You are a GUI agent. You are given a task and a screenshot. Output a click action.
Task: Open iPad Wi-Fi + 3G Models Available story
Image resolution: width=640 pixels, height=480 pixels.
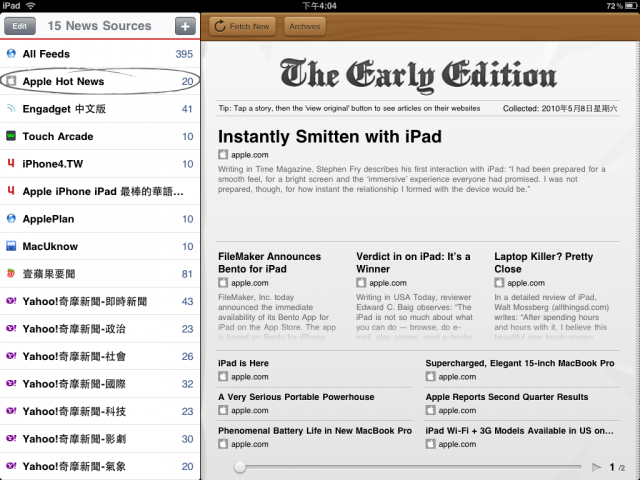point(519,431)
